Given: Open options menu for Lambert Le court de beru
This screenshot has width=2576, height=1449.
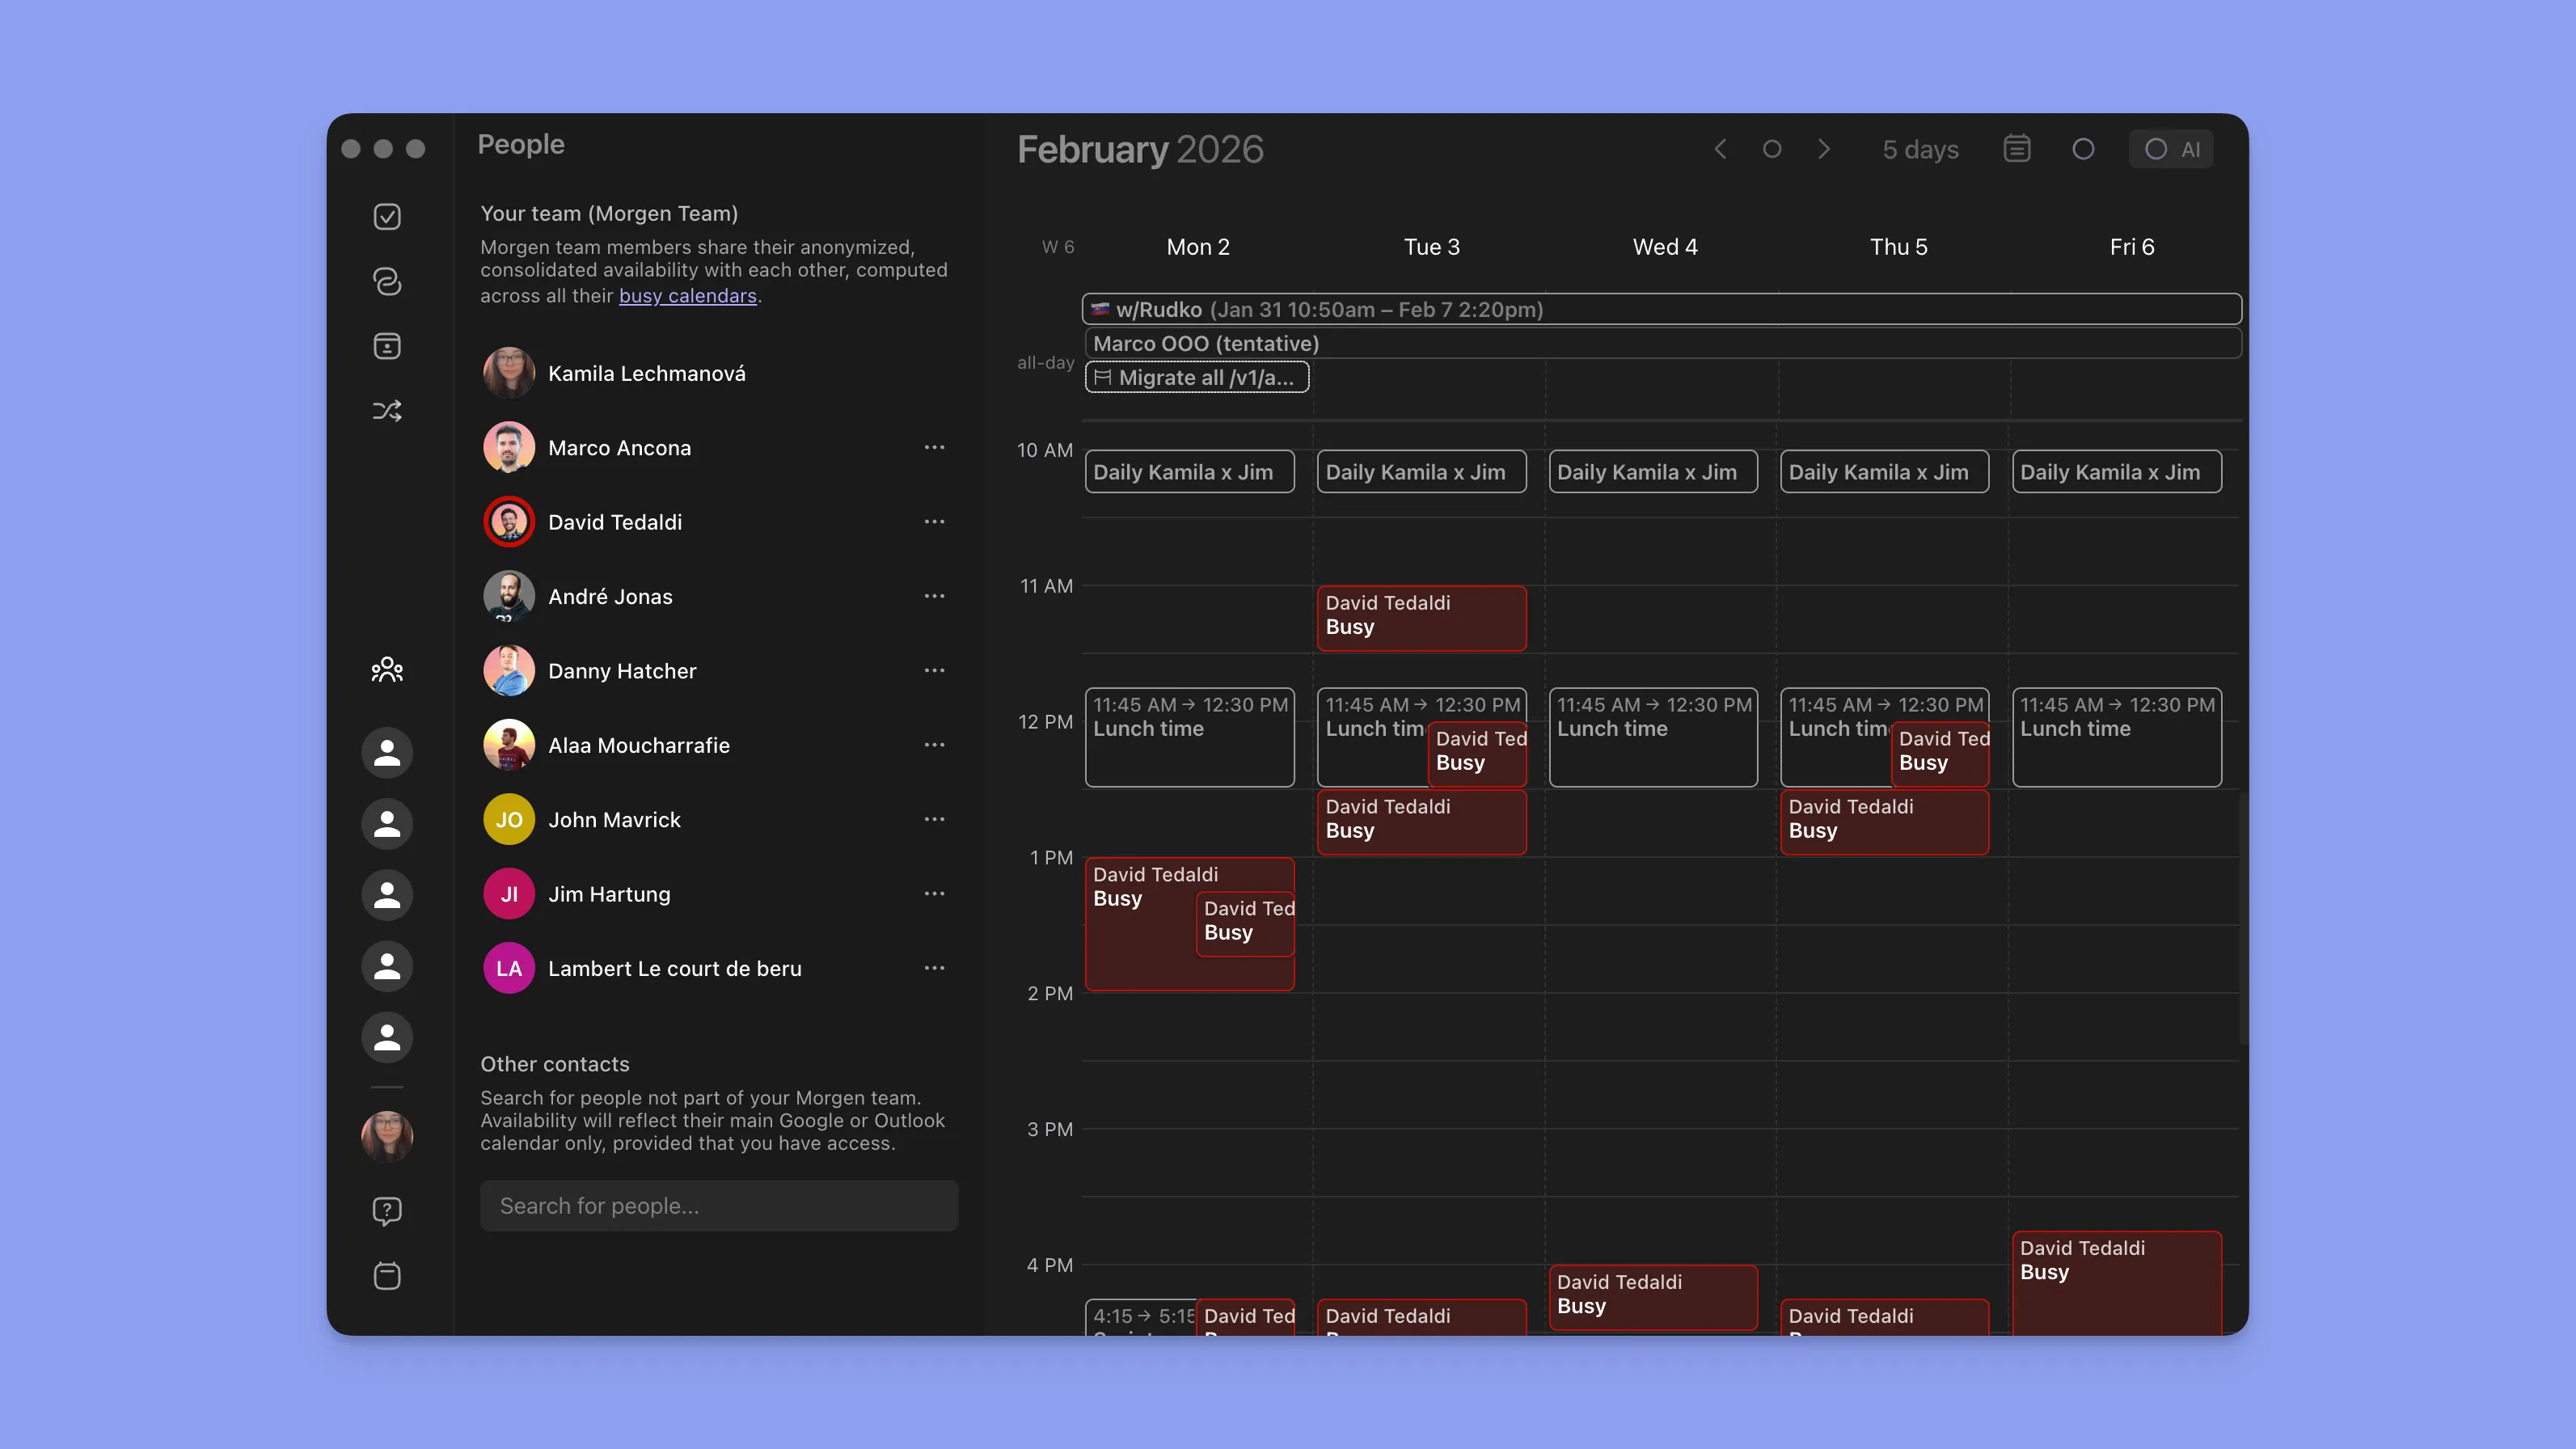Looking at the screenshot, I should [x=934, y=967].
